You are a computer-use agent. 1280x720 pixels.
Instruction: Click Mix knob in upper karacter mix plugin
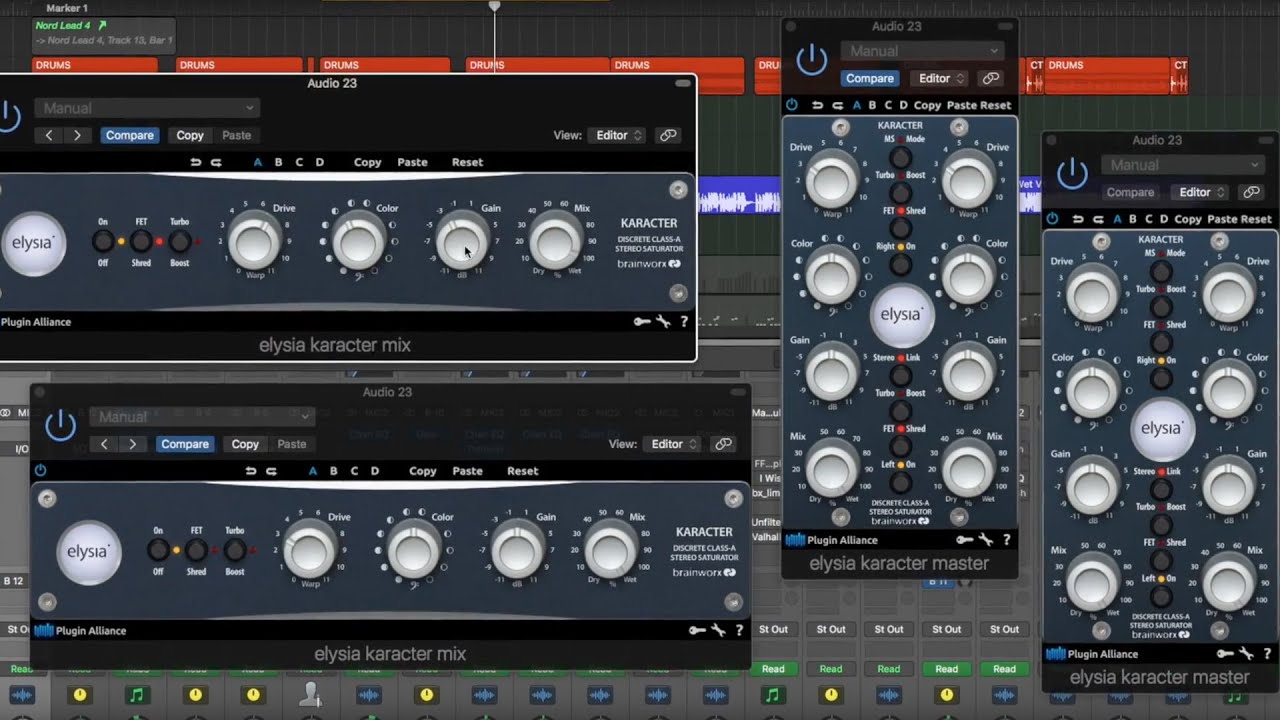click(554, 241)
